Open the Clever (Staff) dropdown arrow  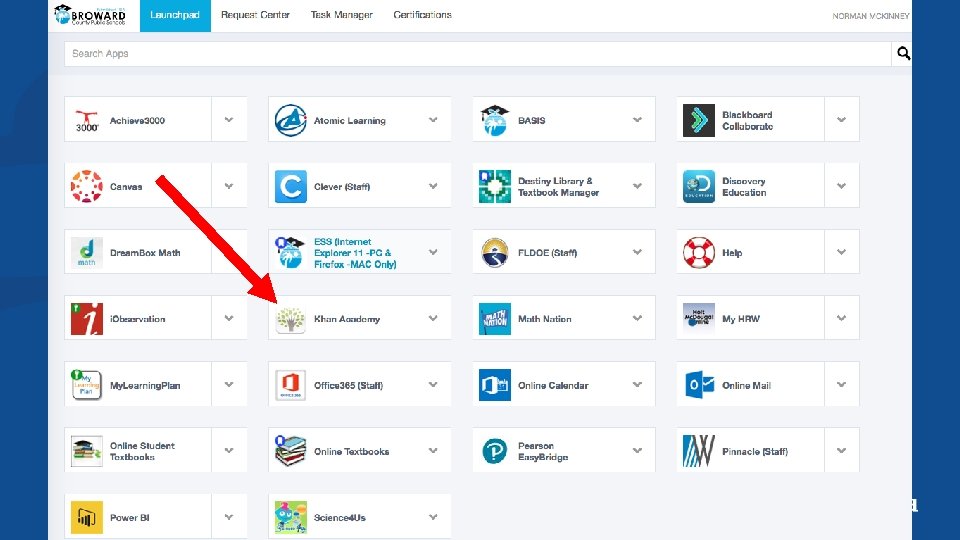coord(433,186)
